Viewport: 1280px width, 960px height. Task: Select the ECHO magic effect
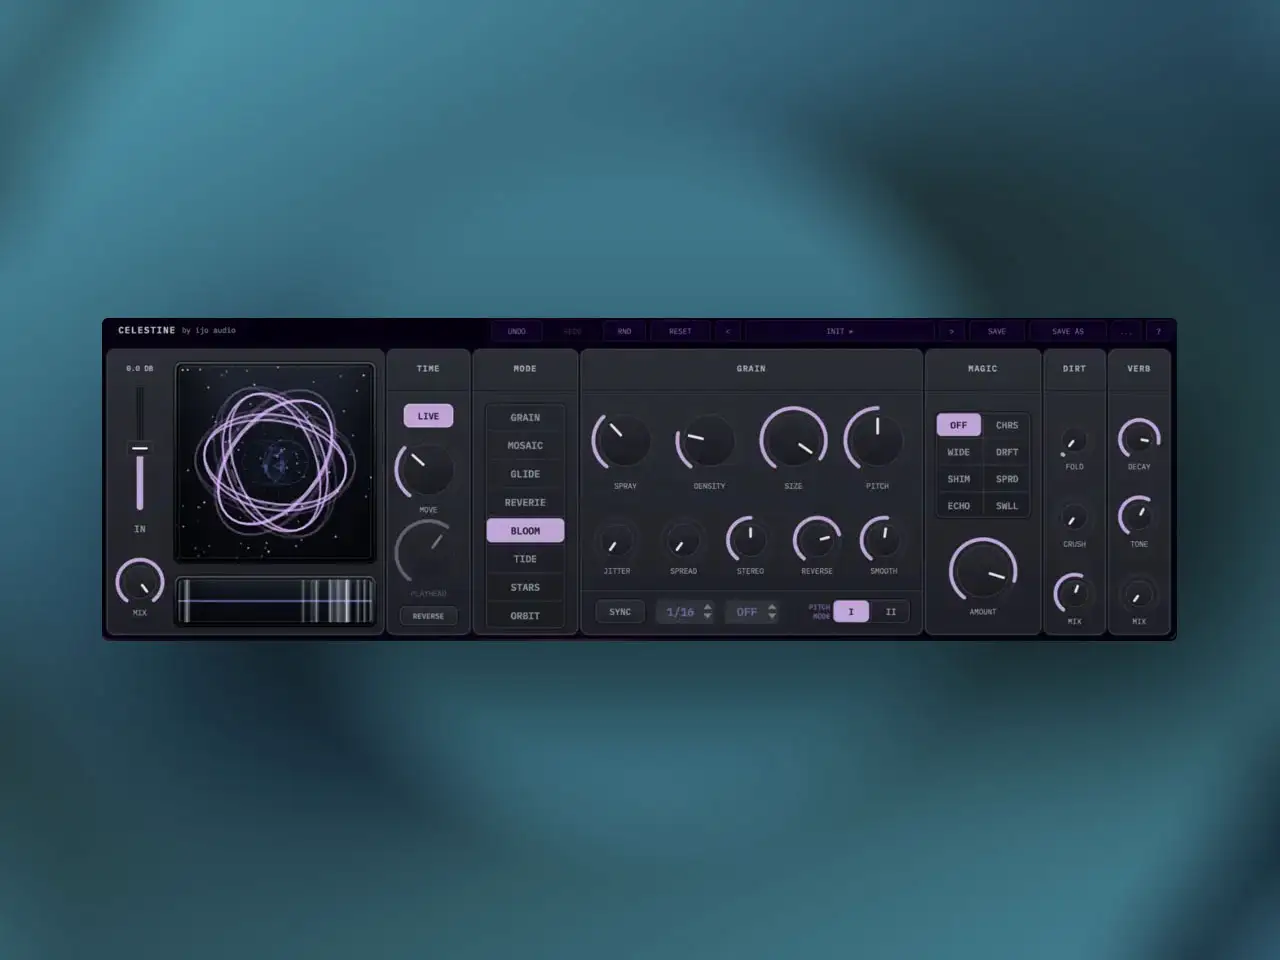click(x=958, y=506)
